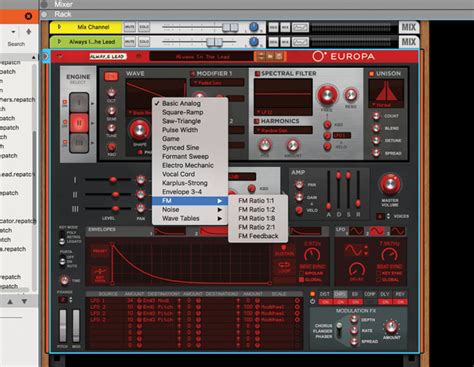Toggle envelope GLOBAL checkbox
The image size is (474, 367).
point(301,280)
